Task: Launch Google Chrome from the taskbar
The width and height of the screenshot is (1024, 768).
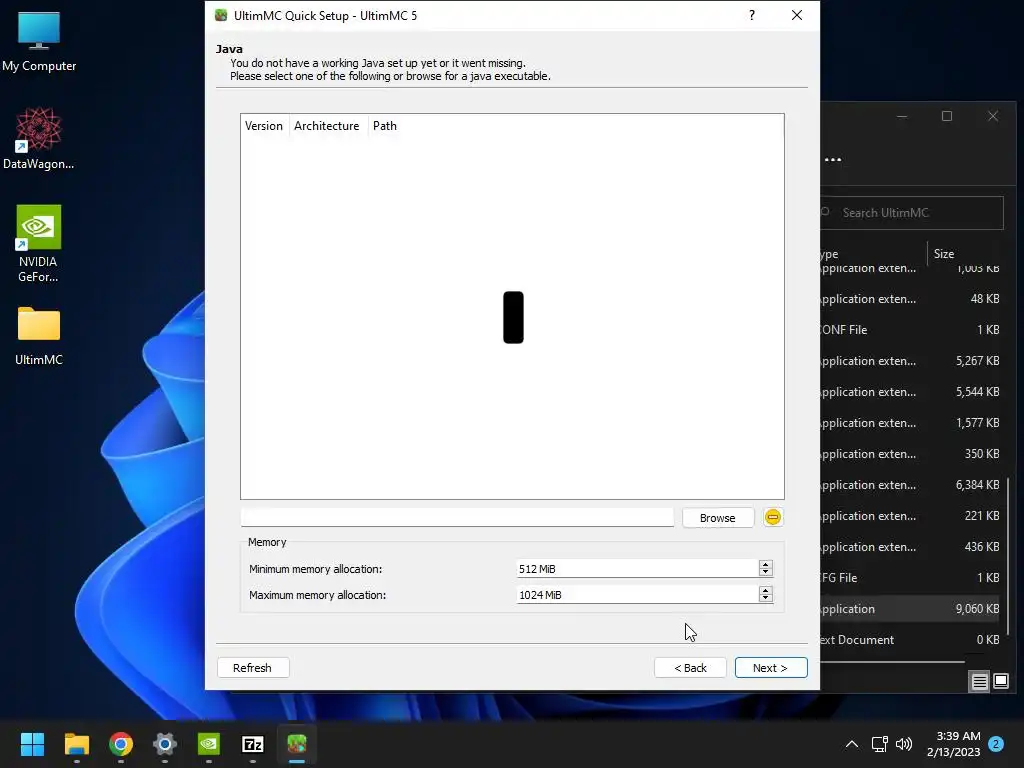Action: [121, 744]
